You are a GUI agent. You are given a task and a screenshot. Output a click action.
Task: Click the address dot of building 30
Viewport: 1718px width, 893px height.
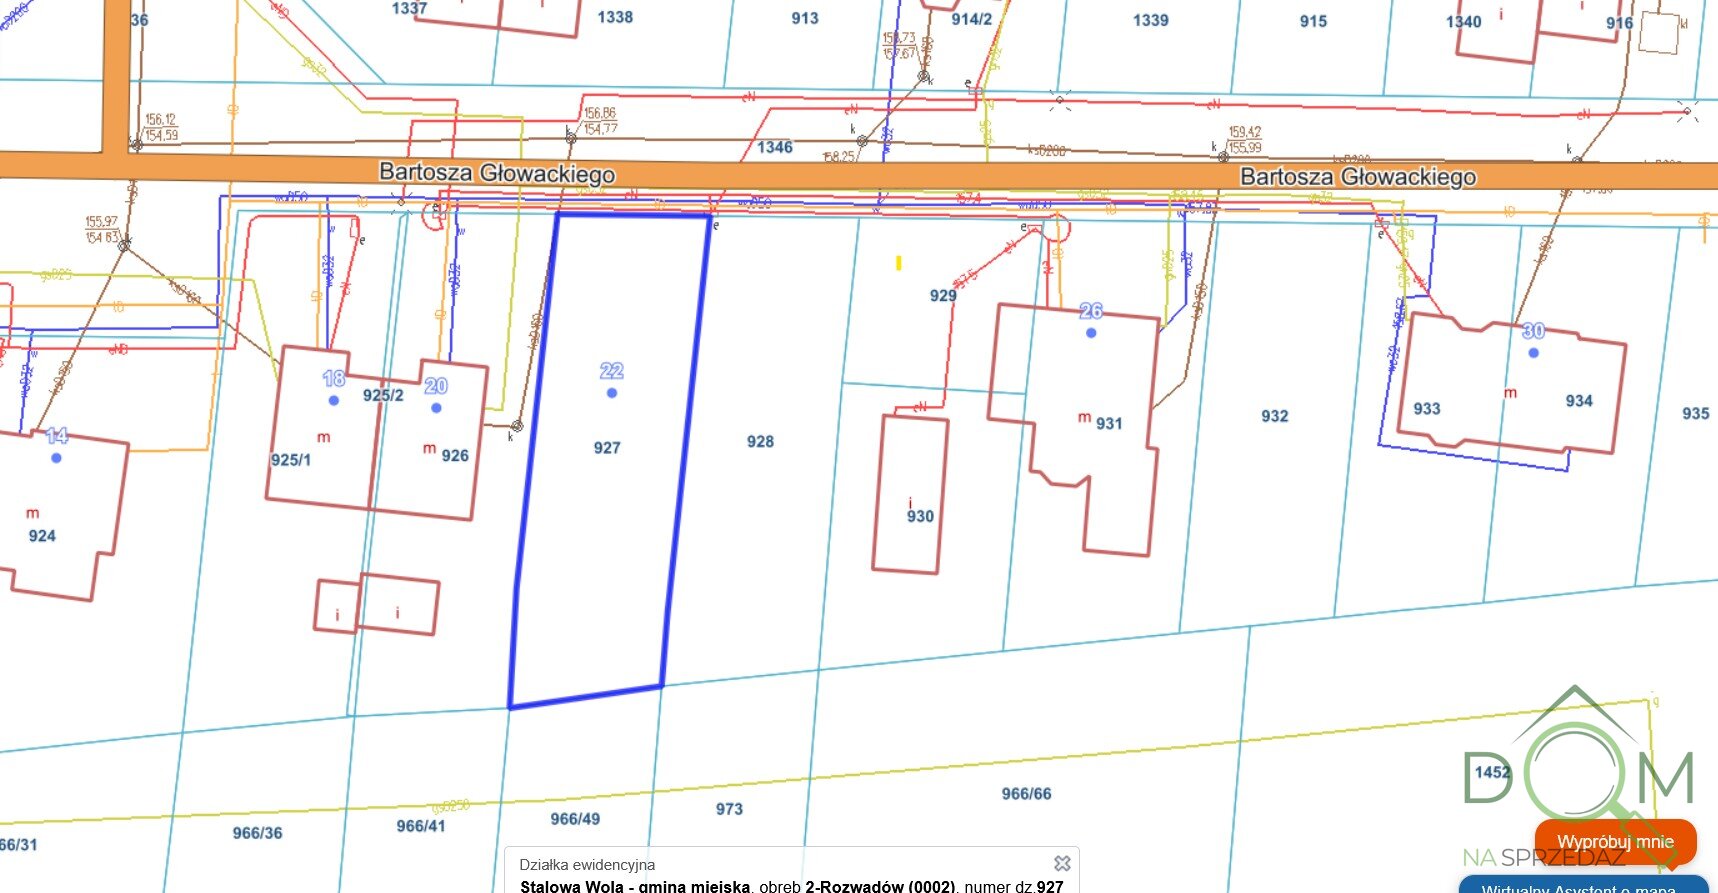pyautogui.click(x=1533, y=353)
